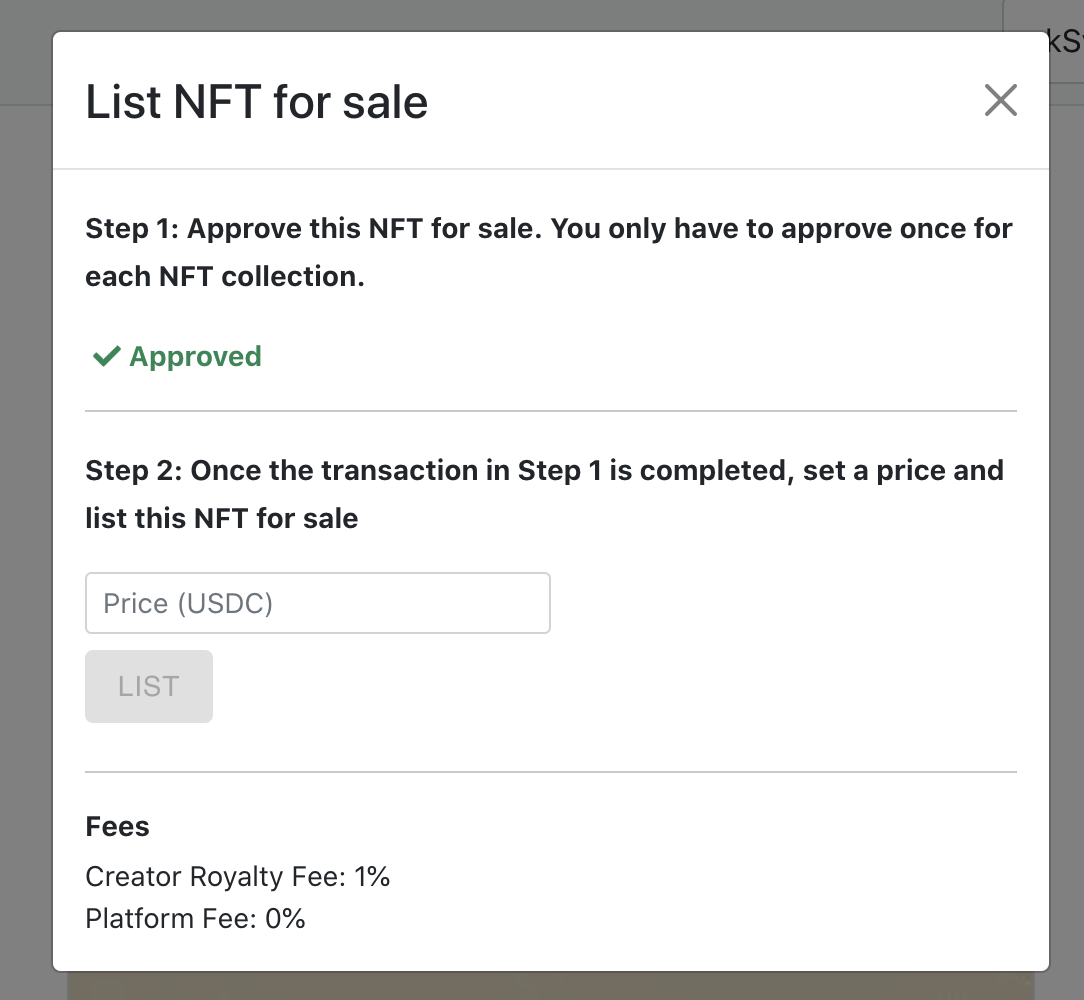
Task: Click "each NFT collection" text in Step 1
Action: pyautogui.click(x=225, y=277)
